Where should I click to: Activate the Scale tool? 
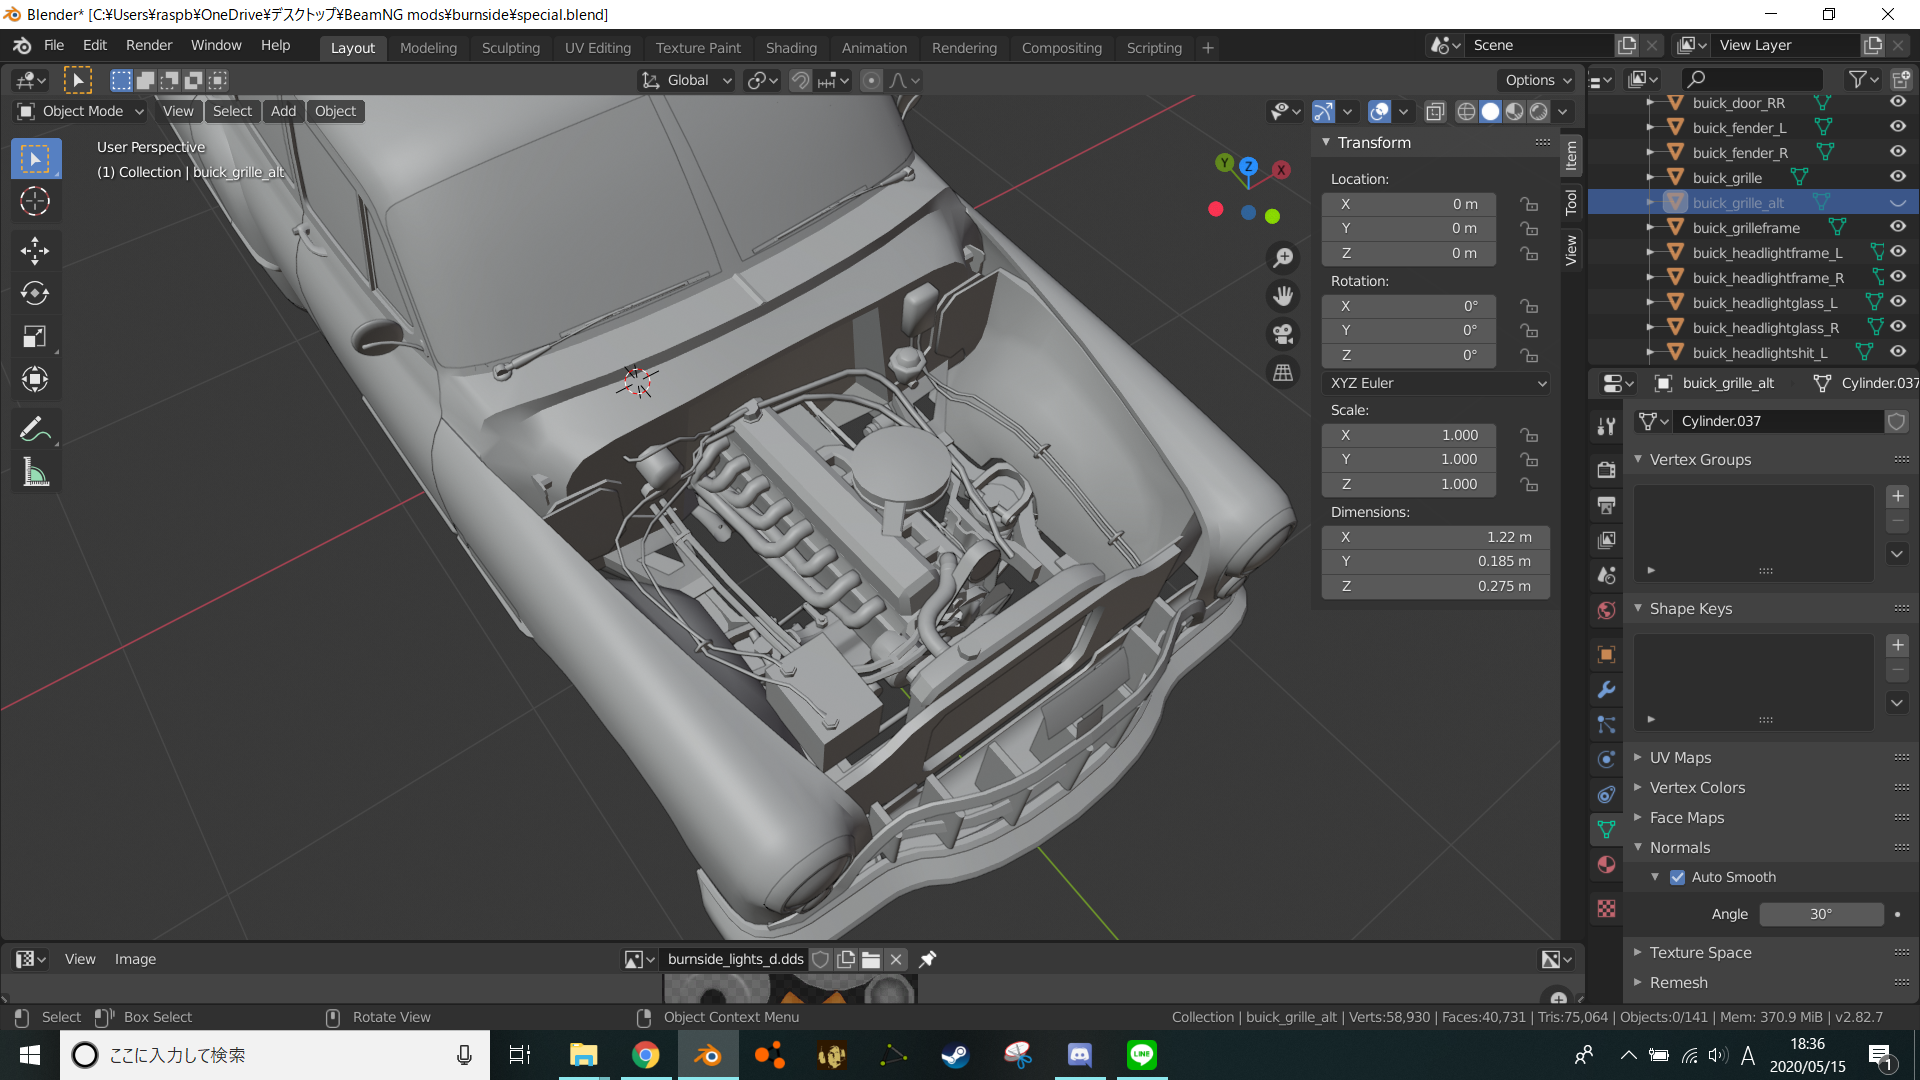coord(35,336)
